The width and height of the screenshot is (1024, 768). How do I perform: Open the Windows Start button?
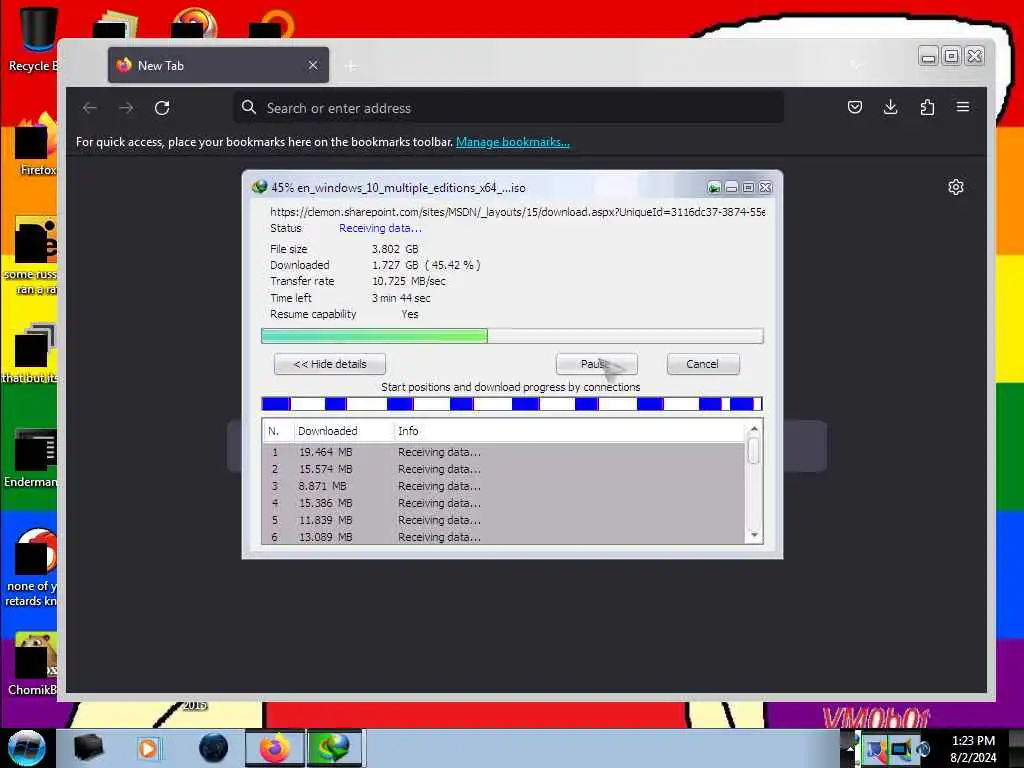[x=27, y=748]
